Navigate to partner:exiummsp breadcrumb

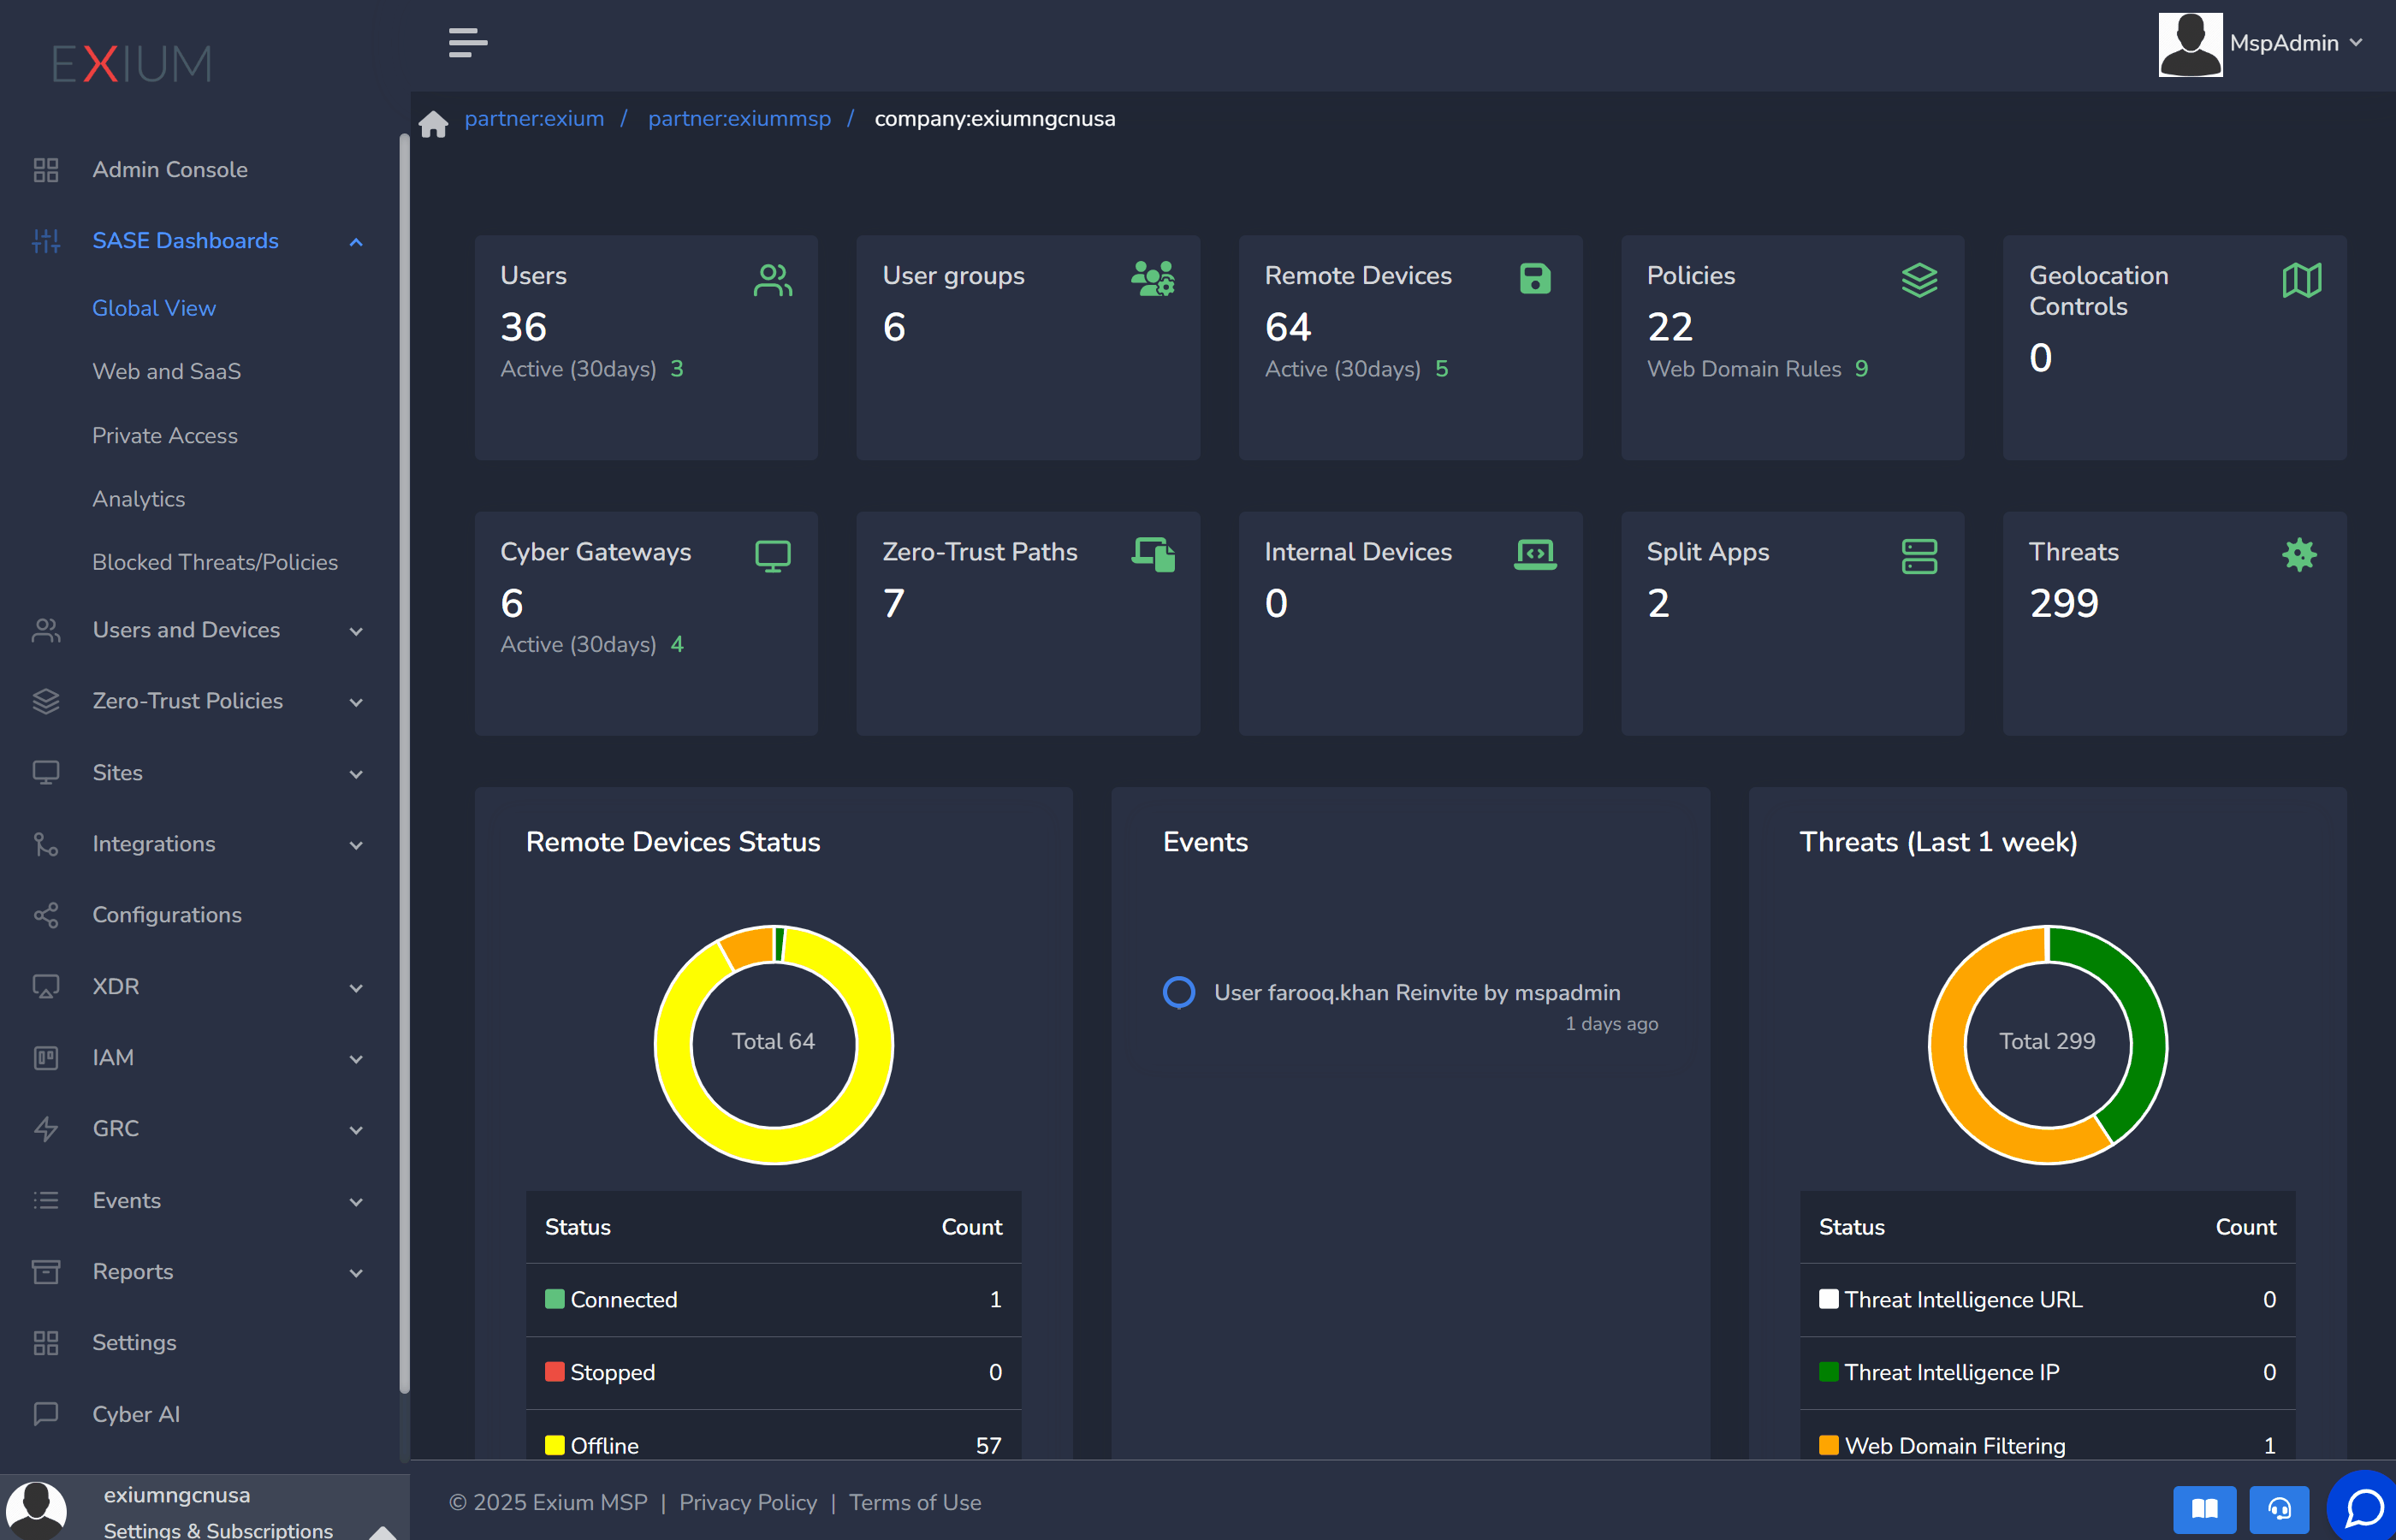[739, 118]
